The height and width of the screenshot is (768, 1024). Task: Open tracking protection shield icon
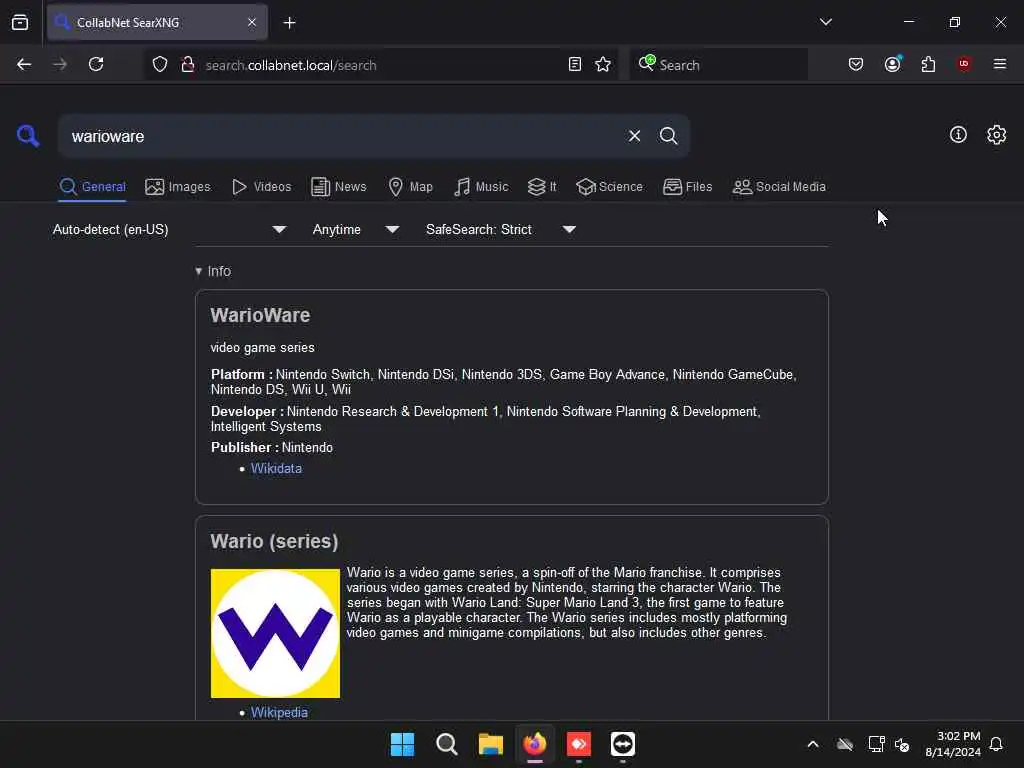(x=160, y=65)
